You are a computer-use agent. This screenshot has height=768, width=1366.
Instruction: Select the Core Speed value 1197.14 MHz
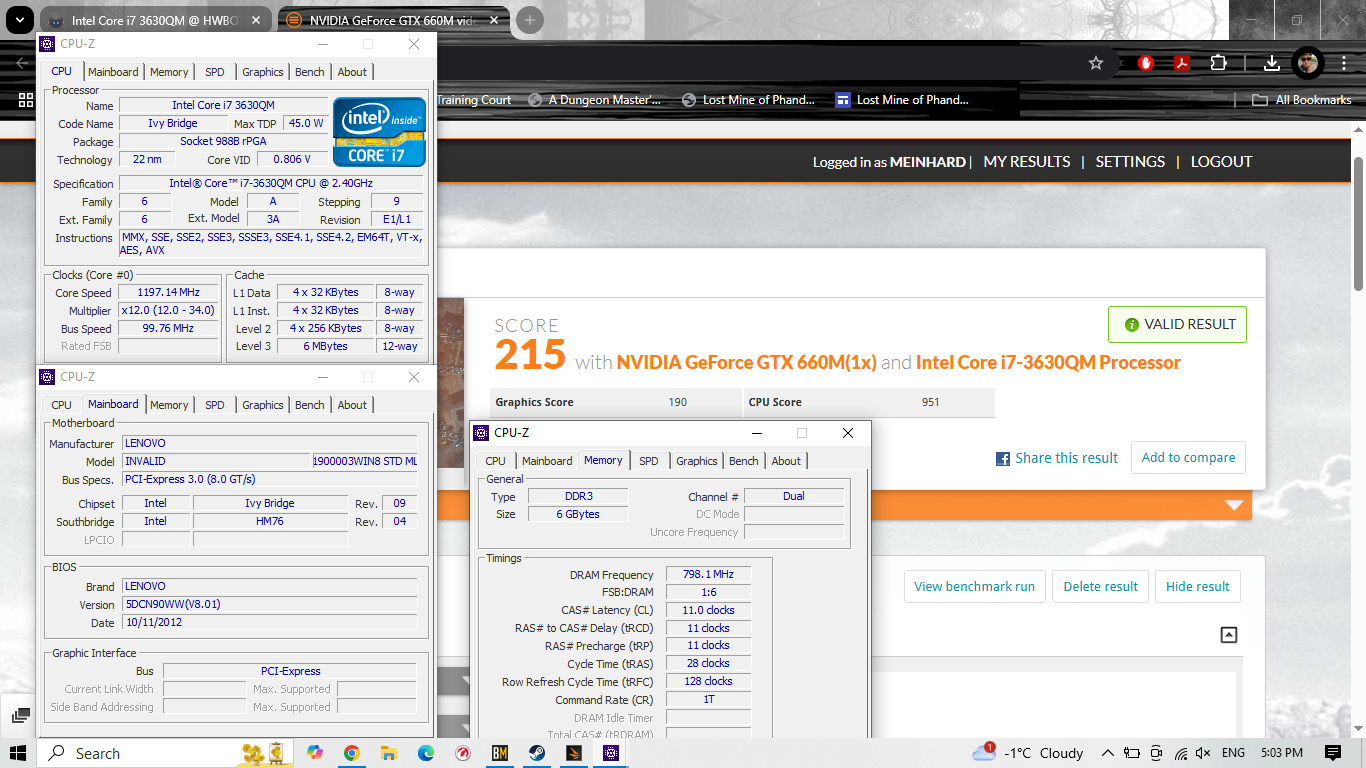click(x=168, y=292)
